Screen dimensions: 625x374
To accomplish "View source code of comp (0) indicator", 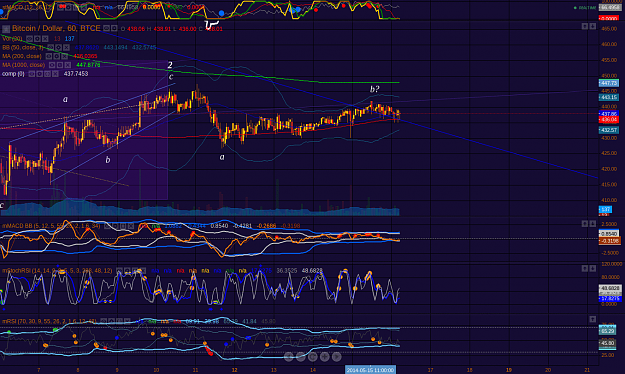I will [47, 74].
